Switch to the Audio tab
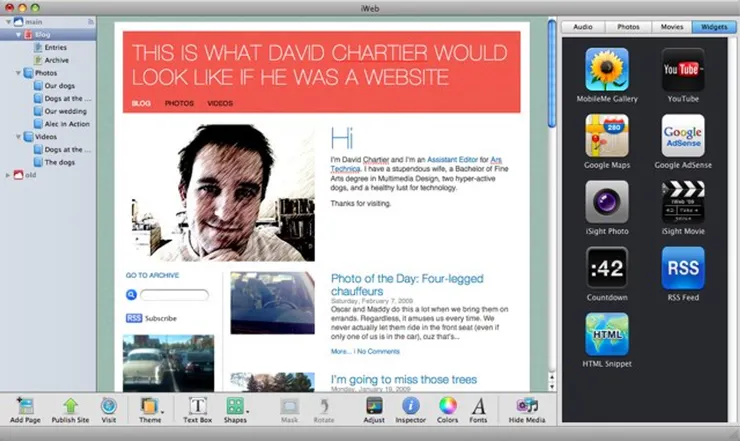This screenshot has height=441, width=740. tap(583, 27)
